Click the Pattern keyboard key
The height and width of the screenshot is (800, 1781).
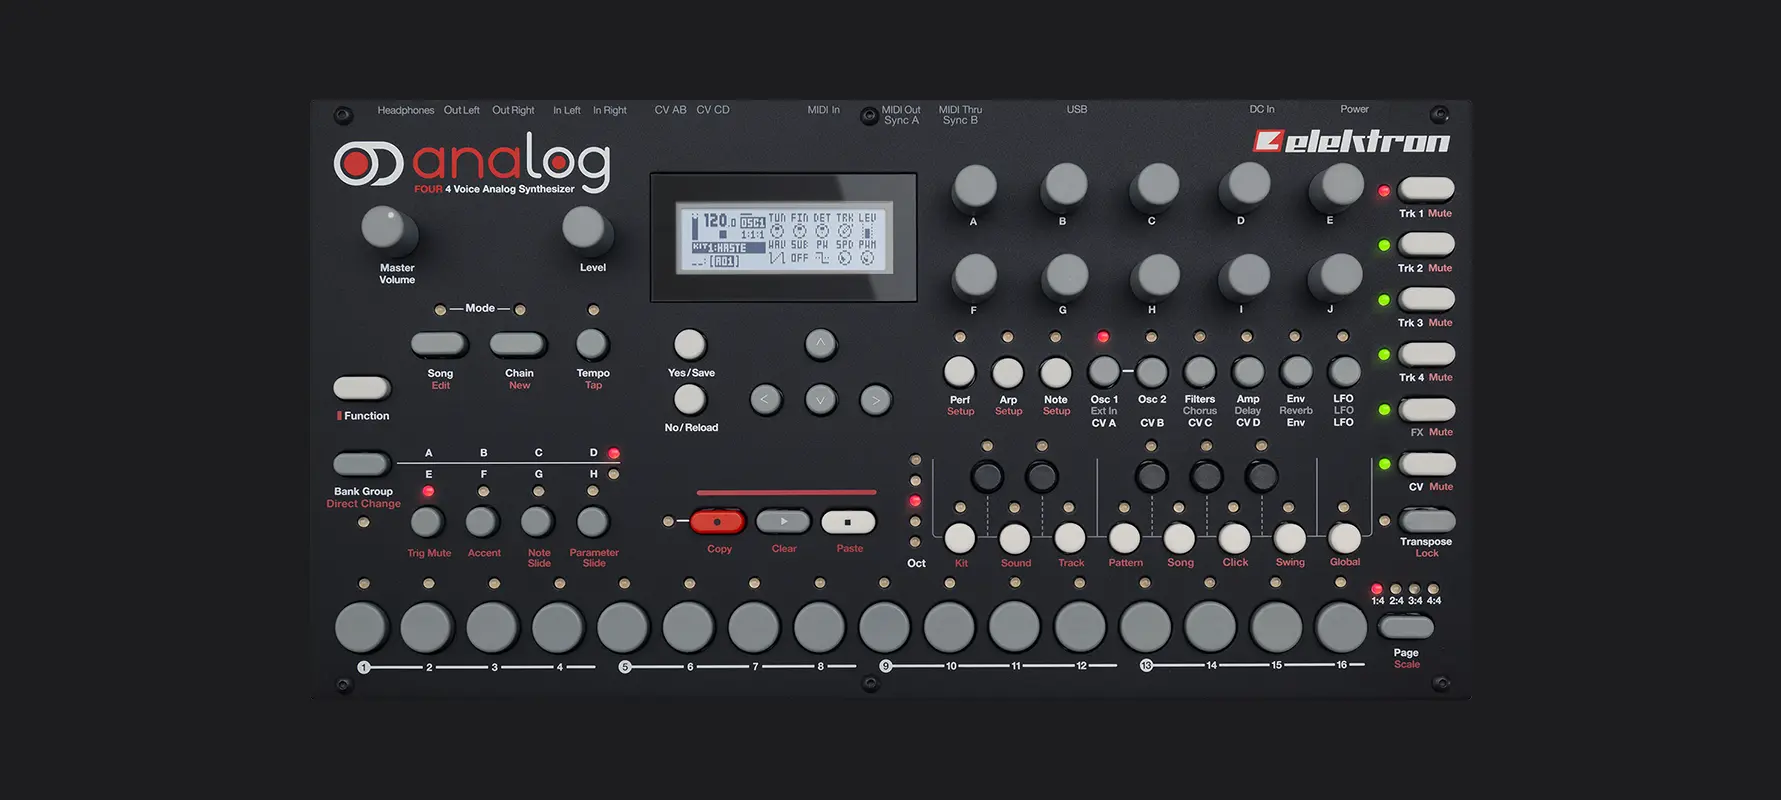coord(1124,538)
